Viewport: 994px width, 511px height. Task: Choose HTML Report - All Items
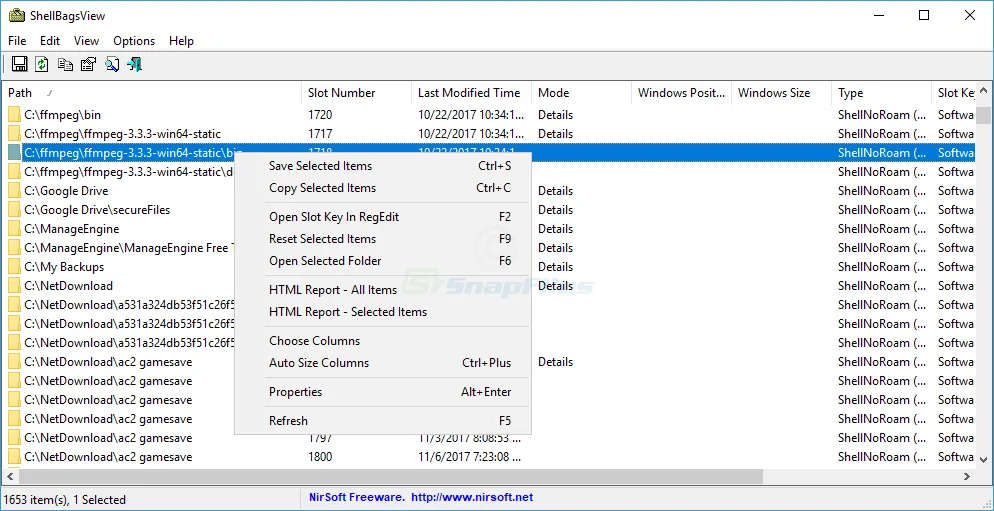pyautogui.click(x=383, y=290)
